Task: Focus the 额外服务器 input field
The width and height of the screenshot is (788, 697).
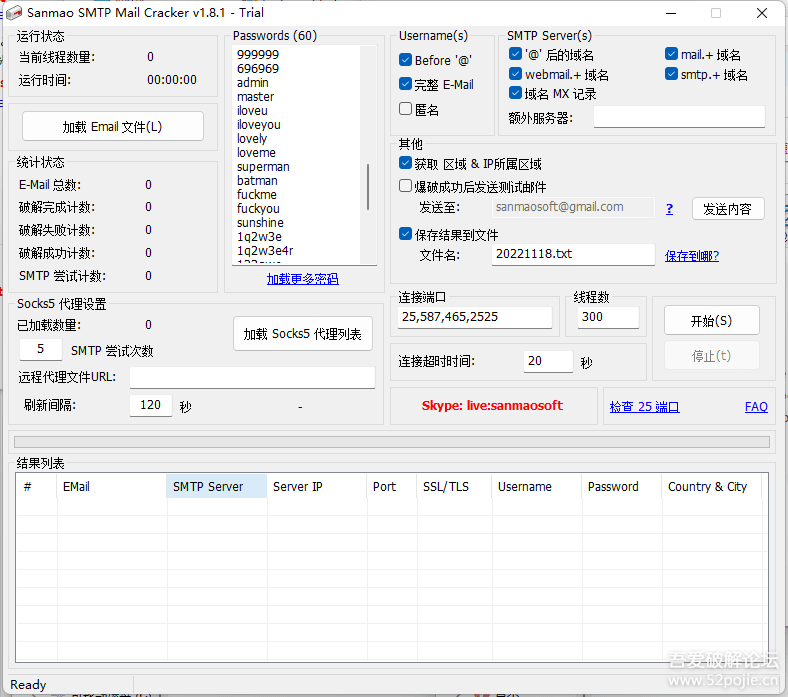Action: pos(679,118)
